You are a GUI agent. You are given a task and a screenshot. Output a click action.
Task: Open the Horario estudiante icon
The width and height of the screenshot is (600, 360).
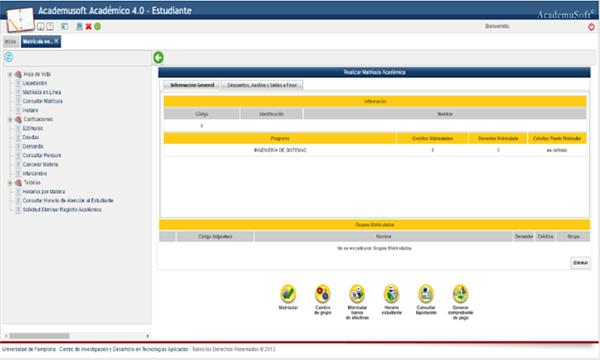pos(391,294)
